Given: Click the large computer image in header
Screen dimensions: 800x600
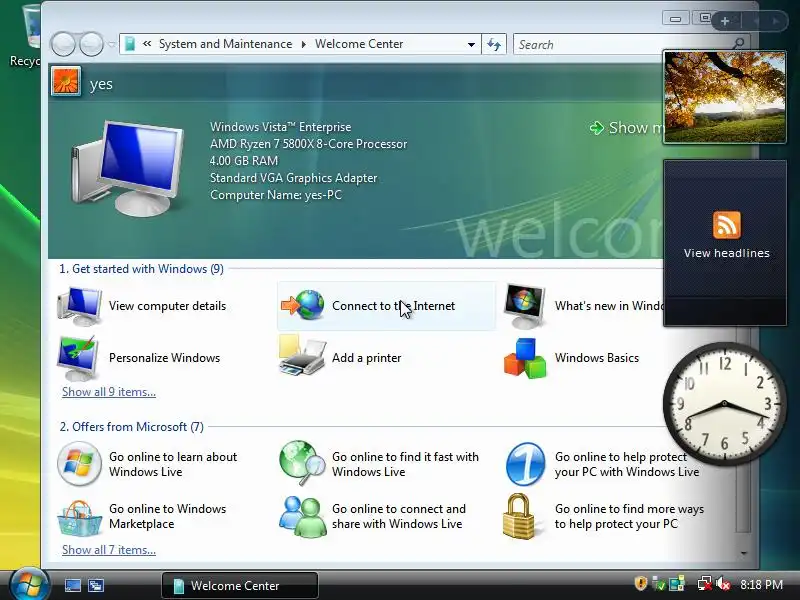Looking at the screenshot, I should pos(128,168).
